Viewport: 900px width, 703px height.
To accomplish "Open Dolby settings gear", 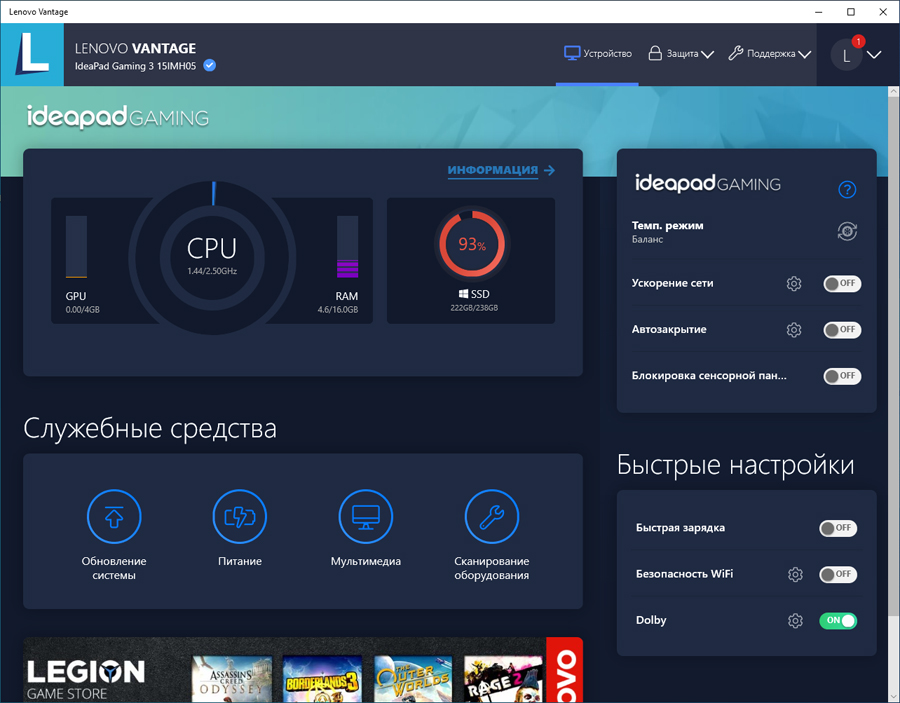I will coord(795,621).
